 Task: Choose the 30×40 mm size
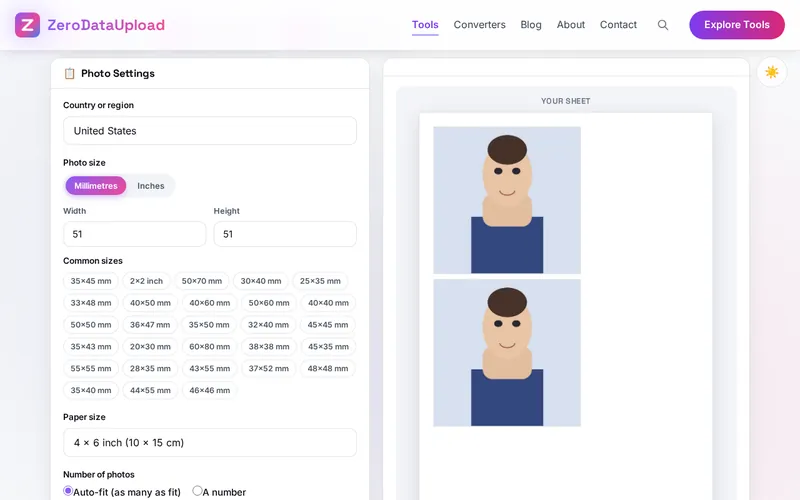point(261,281)
